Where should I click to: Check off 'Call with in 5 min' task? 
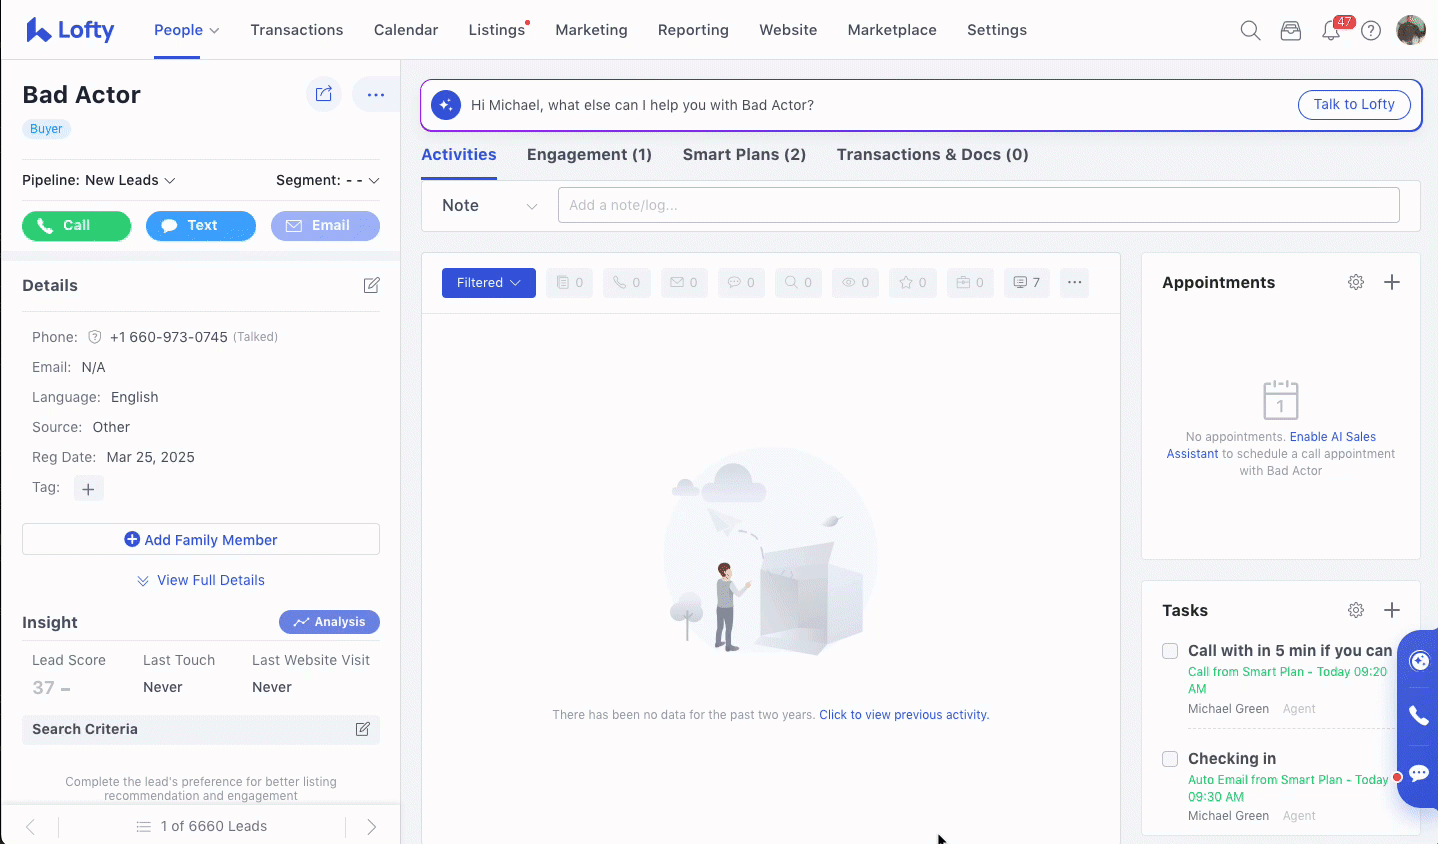click(1170, 651)
